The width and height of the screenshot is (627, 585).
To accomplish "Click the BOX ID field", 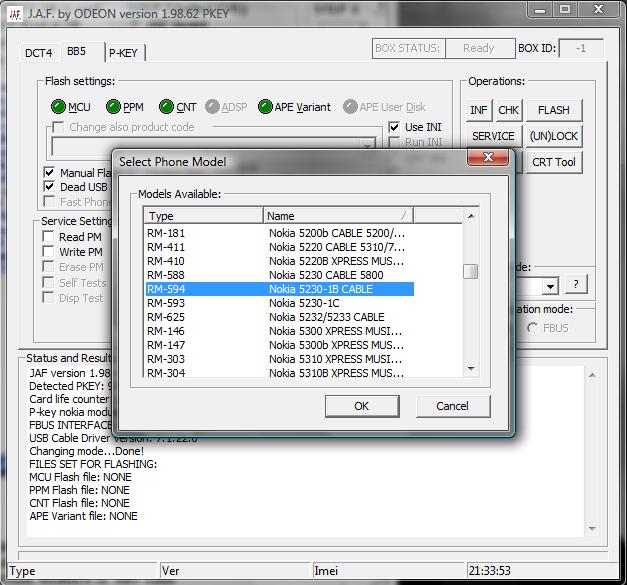I will pos(581,48).
